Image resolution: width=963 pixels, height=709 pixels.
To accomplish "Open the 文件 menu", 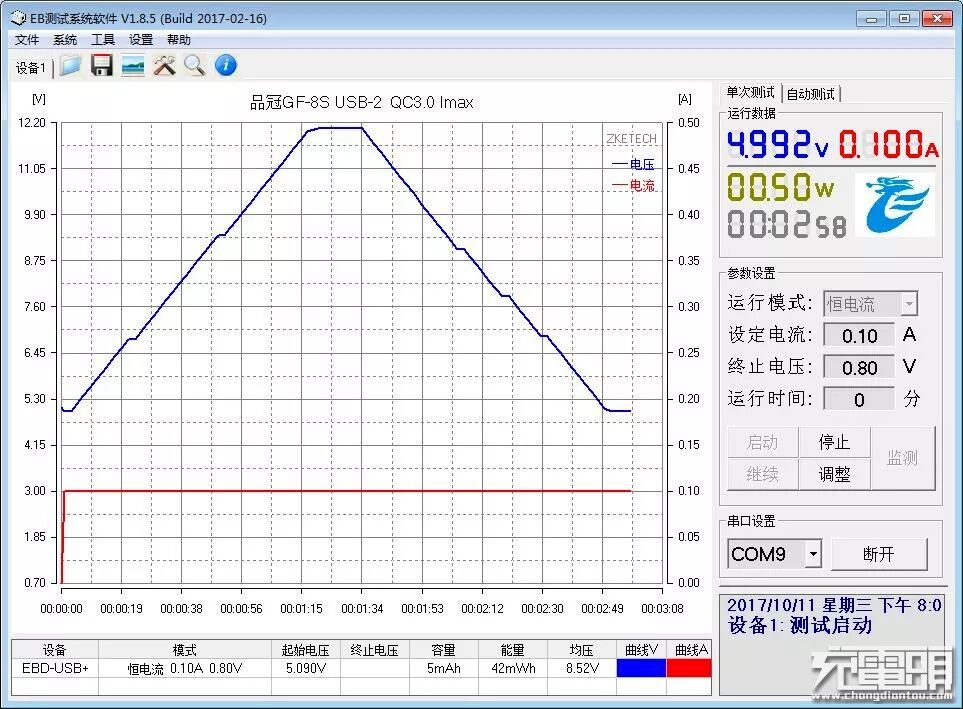I will coord(26,40).
